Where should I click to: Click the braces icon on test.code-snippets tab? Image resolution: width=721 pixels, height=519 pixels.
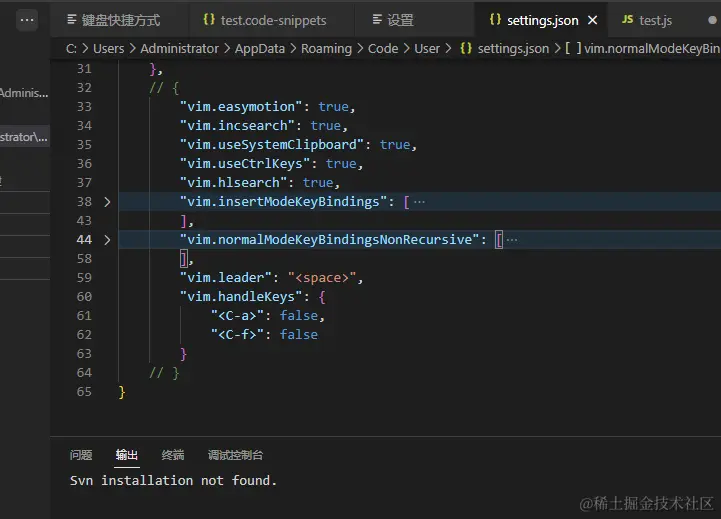pos(209,19)
